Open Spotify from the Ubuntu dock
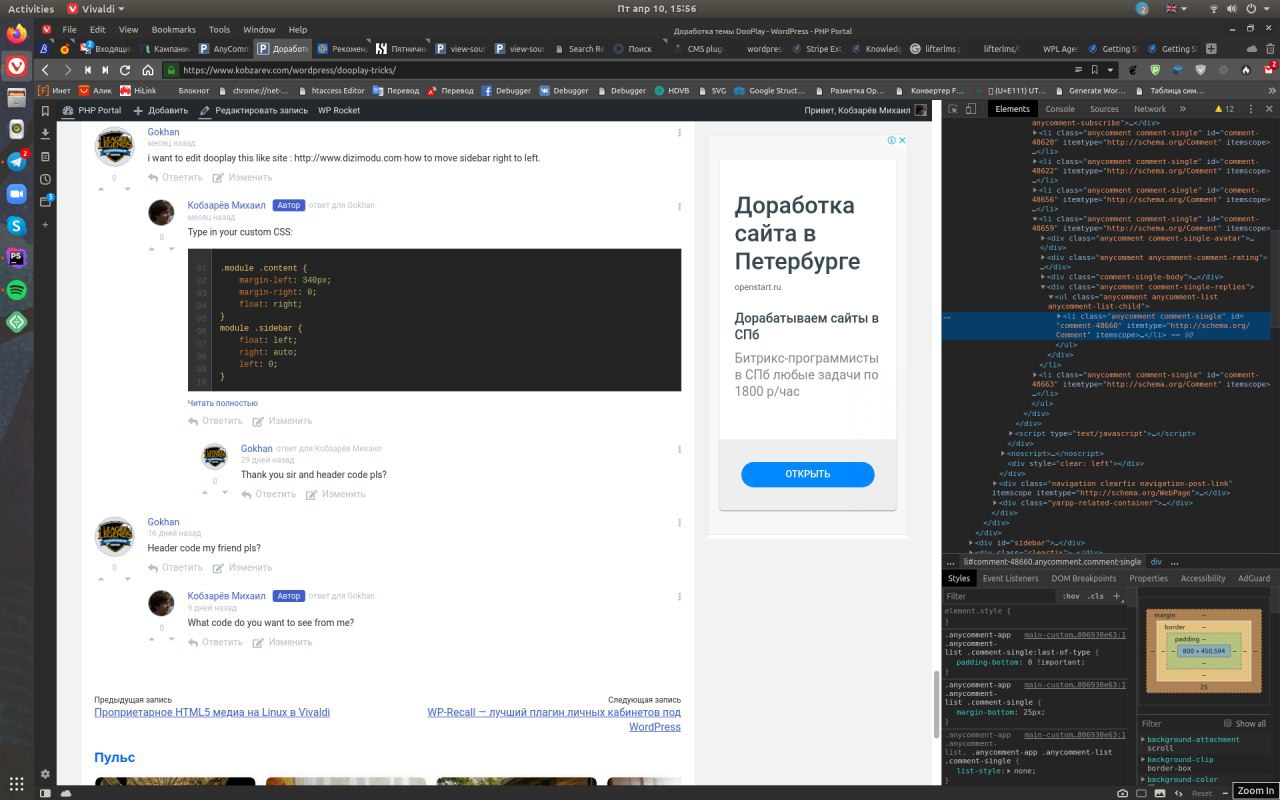 [x=17, y=290]
